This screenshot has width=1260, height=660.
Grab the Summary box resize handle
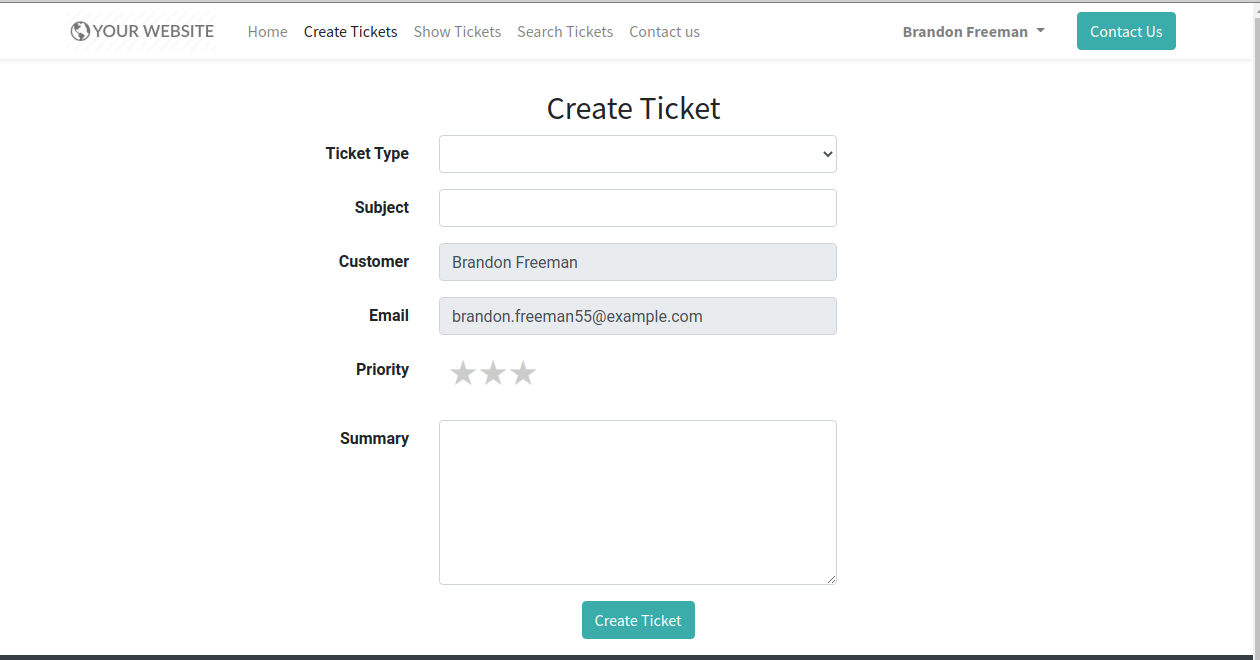[830, 578]
